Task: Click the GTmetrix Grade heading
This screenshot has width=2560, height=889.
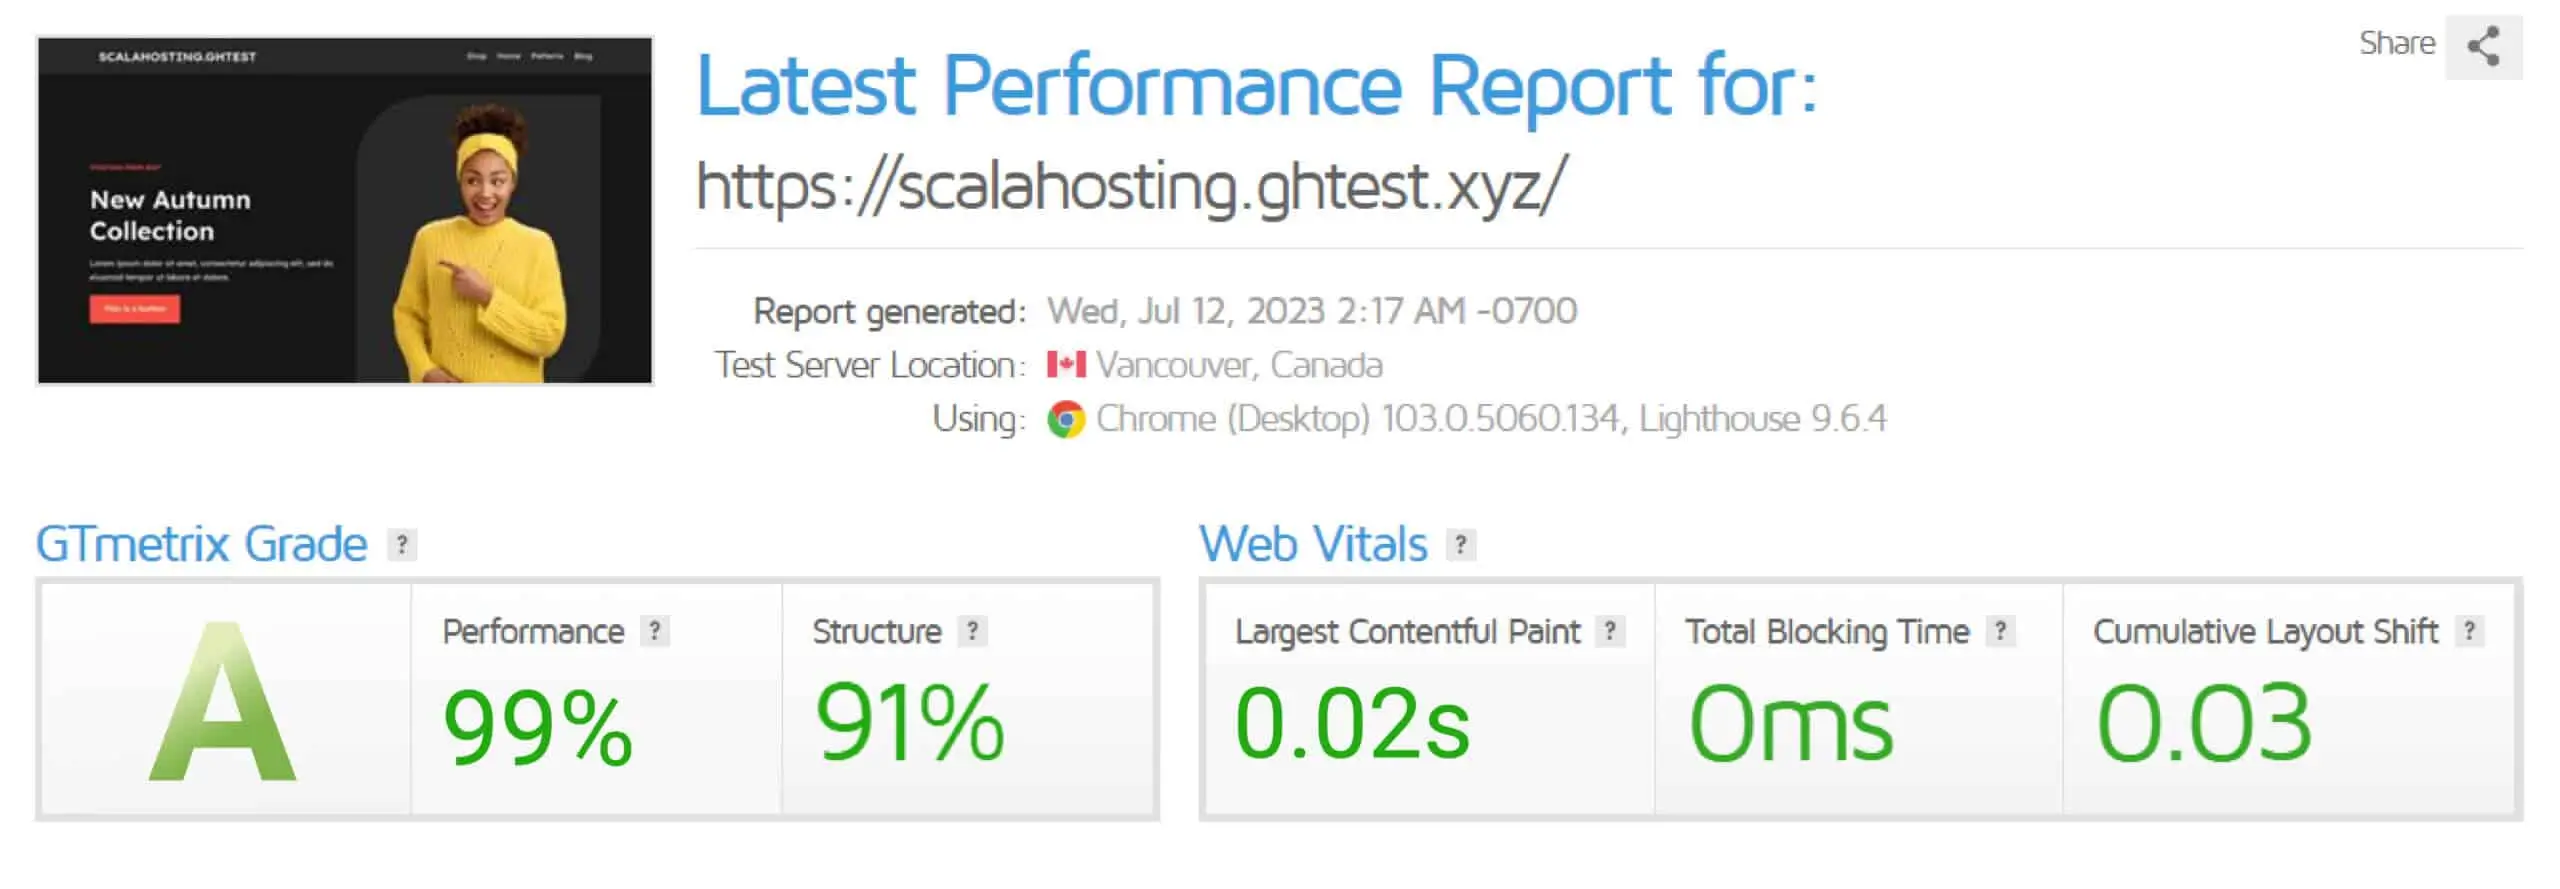Action: (x=202, y=545)
